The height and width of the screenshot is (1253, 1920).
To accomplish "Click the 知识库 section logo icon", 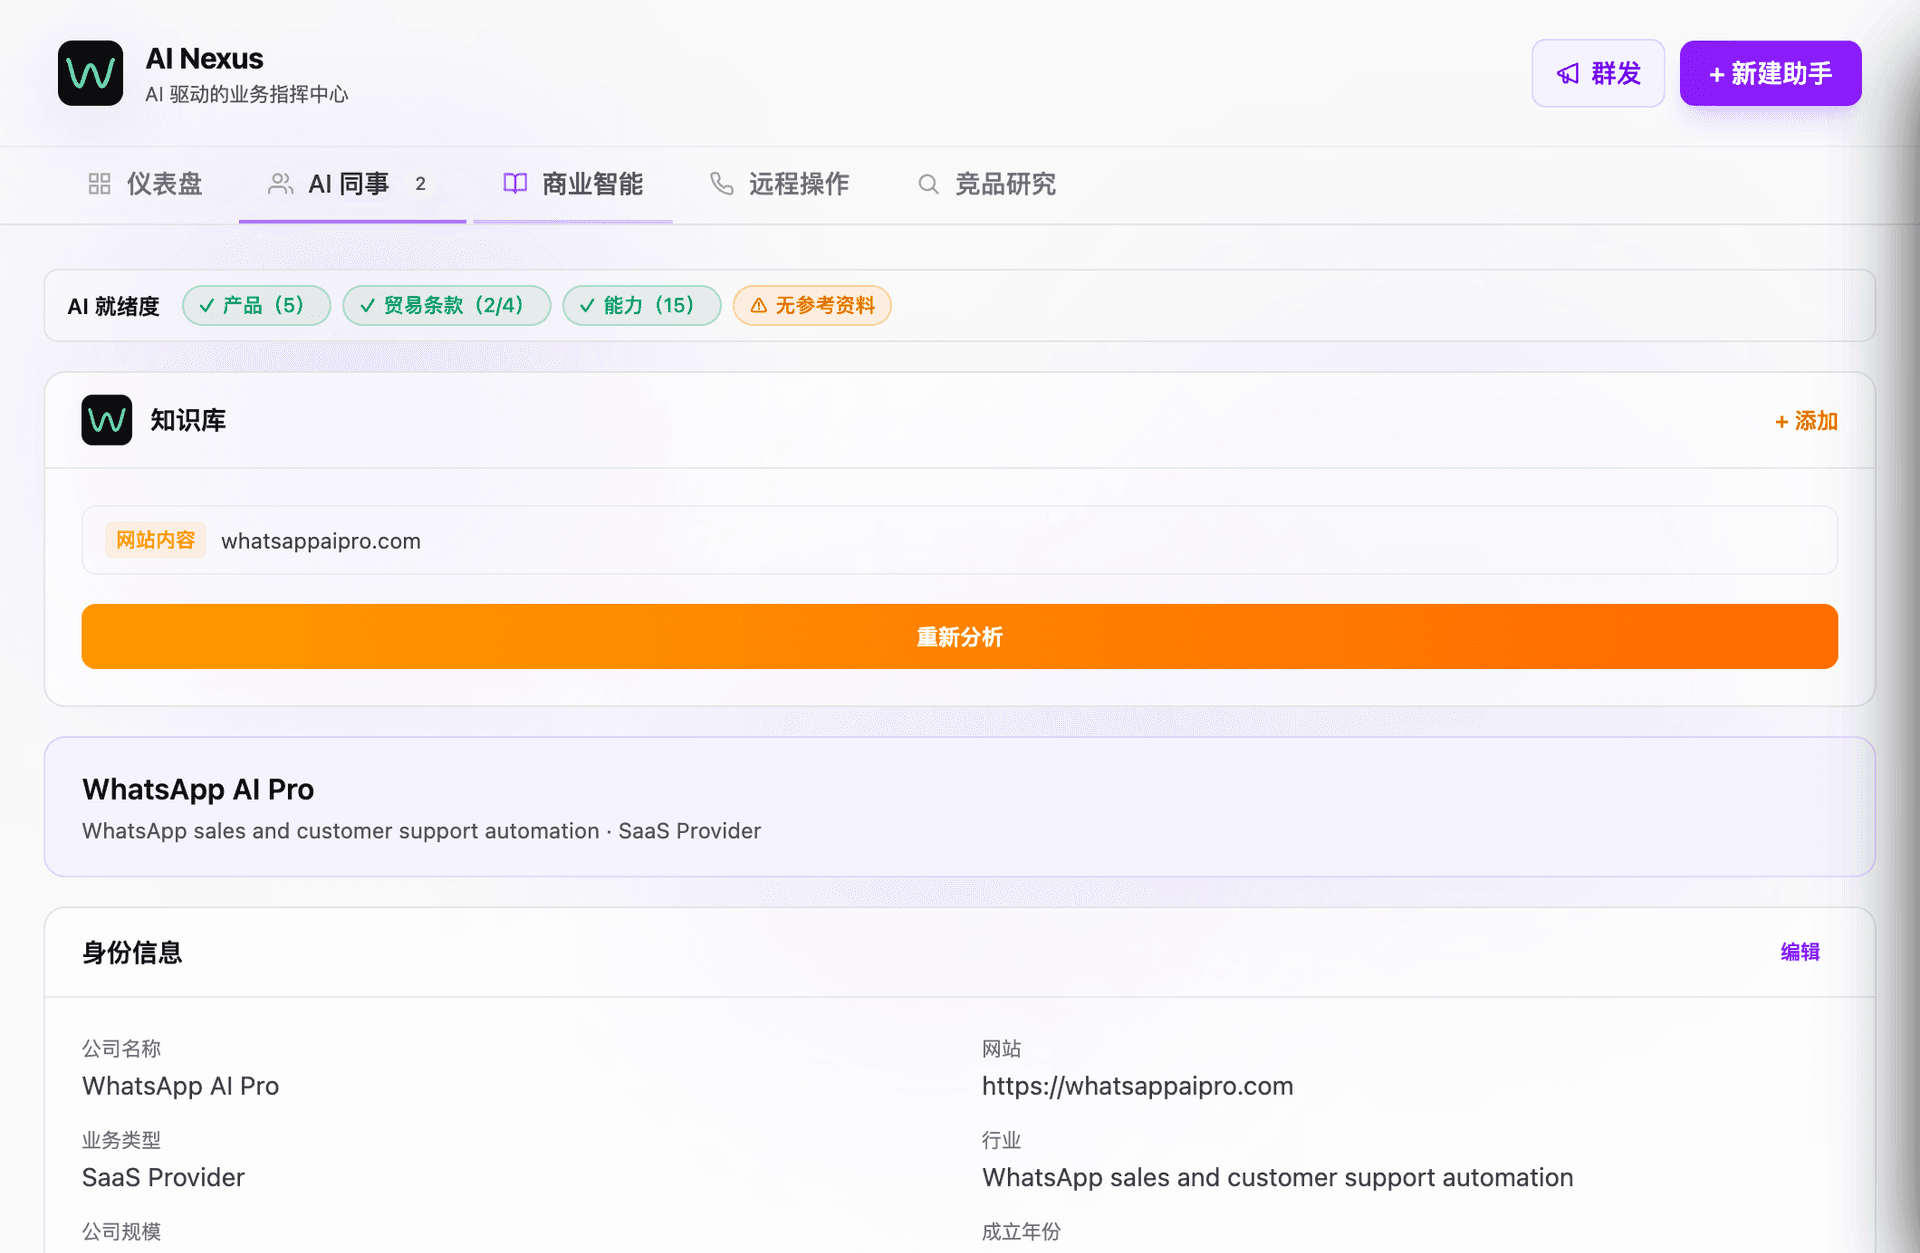I will click(x=107, y=420).
